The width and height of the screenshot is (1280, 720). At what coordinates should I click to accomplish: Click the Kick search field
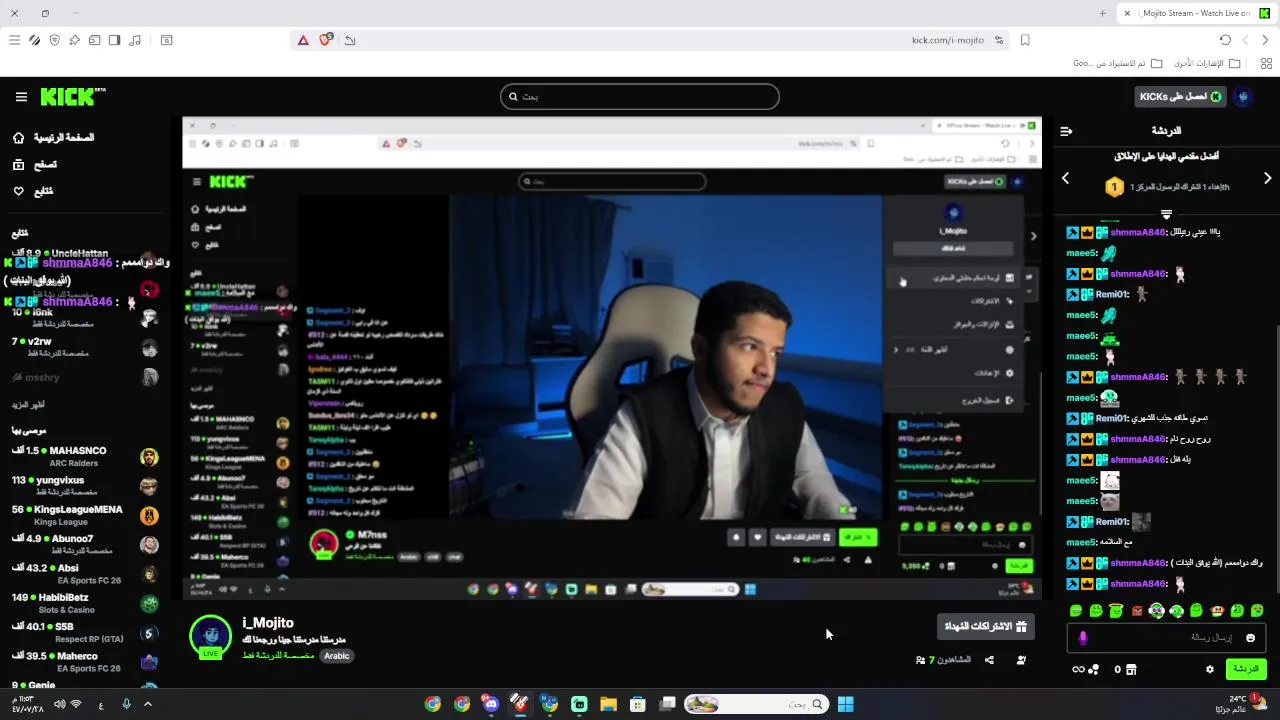[x=640, y=97]
